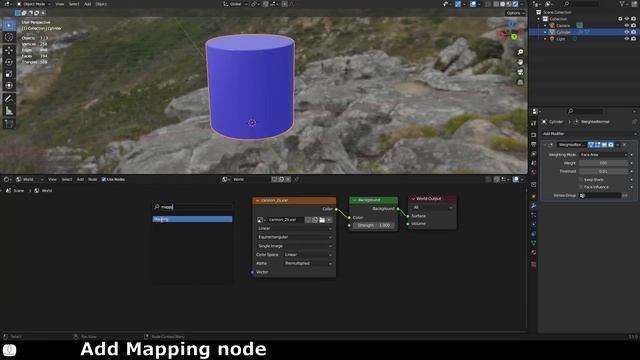Hide Camera with its eye icon in outliner
The height and width of the screenshot is (360, 640).
click(627, 25)
